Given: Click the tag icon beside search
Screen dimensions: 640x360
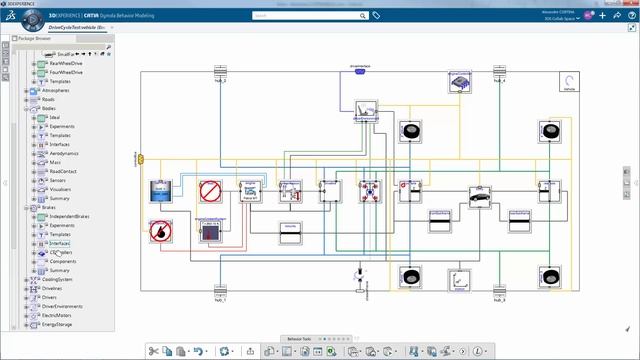Looking at the screenshot, I should click(376, 16).
